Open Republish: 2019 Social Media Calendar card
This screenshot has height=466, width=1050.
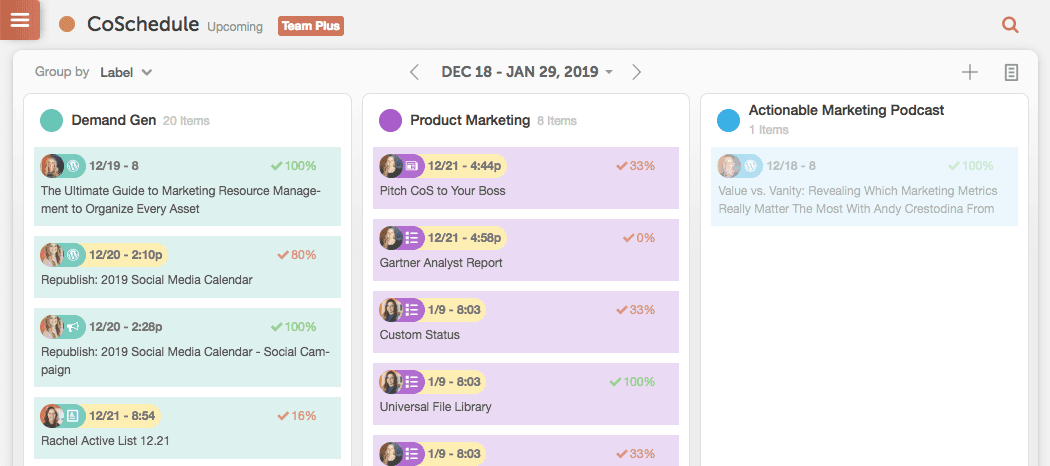[188, 266]
